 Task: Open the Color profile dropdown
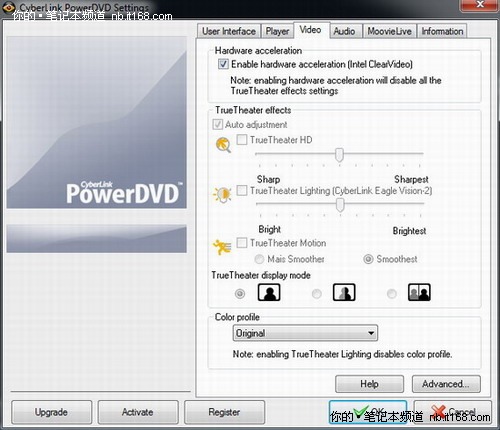click(305, 333)
